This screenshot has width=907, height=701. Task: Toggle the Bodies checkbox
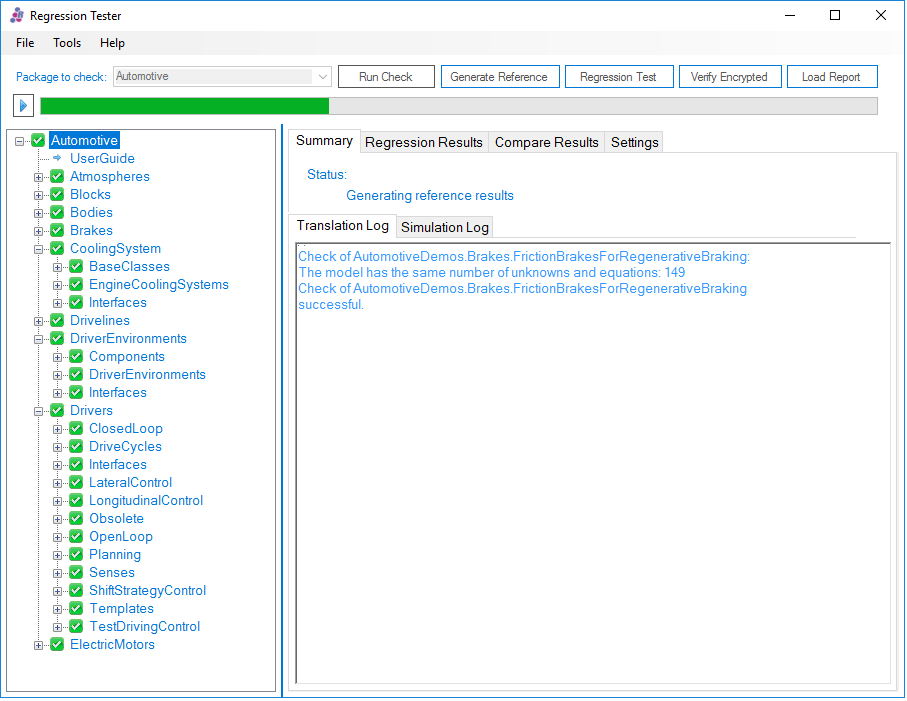point(57,212)
